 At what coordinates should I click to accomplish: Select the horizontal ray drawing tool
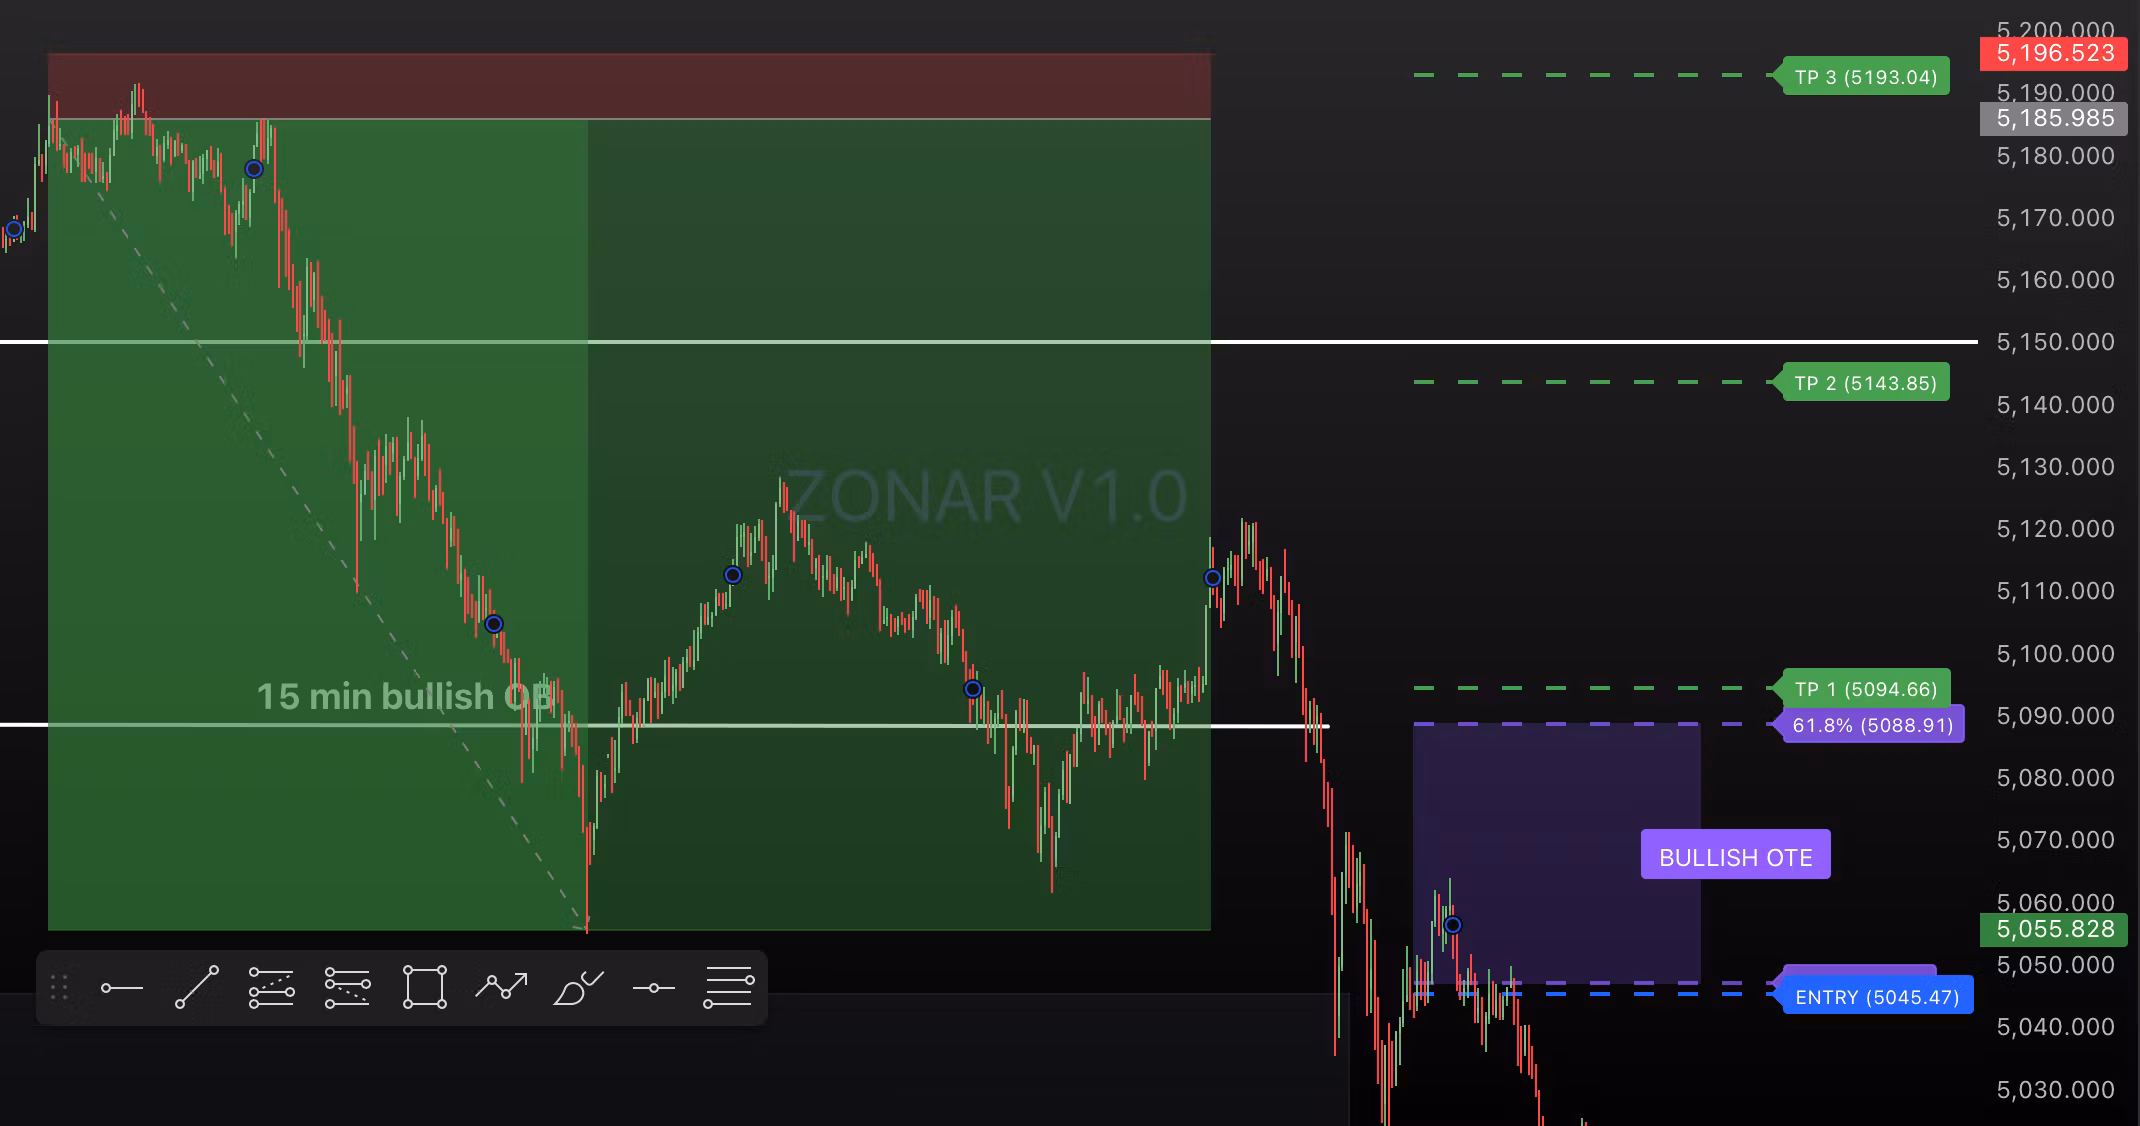[x=122, y=988]
